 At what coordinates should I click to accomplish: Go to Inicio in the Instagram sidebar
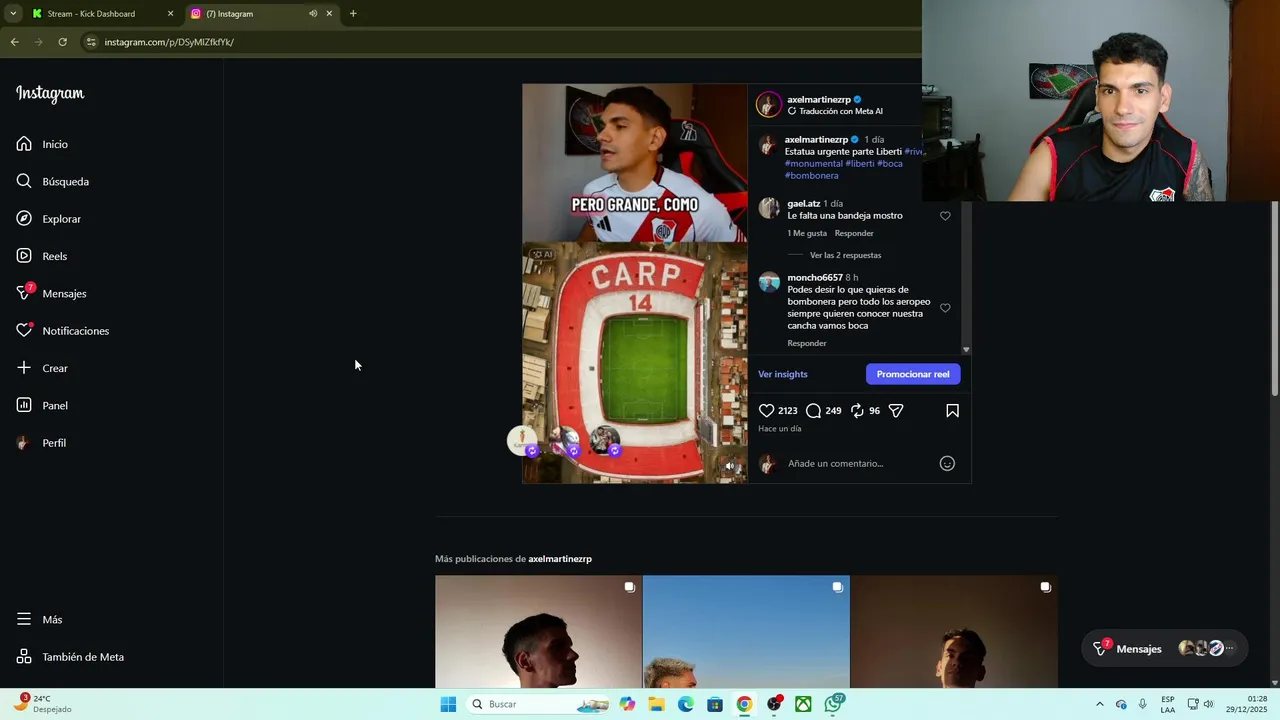coord(42,144)
